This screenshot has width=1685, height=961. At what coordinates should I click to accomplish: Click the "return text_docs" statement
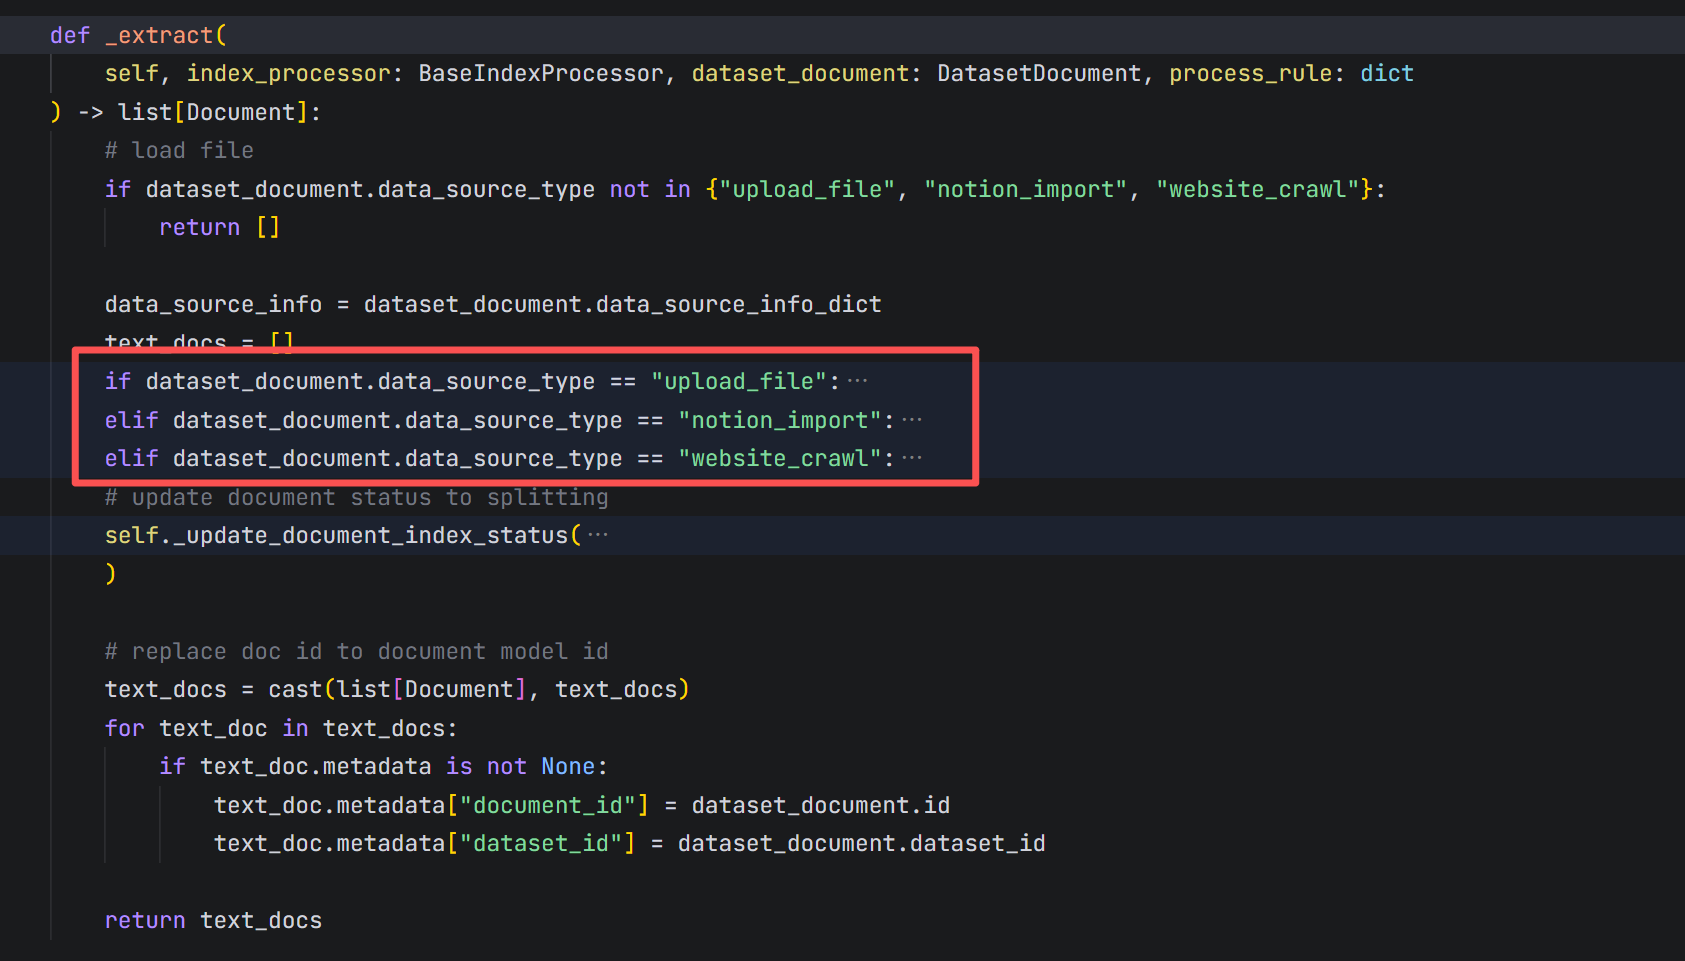tap(213, 920)
